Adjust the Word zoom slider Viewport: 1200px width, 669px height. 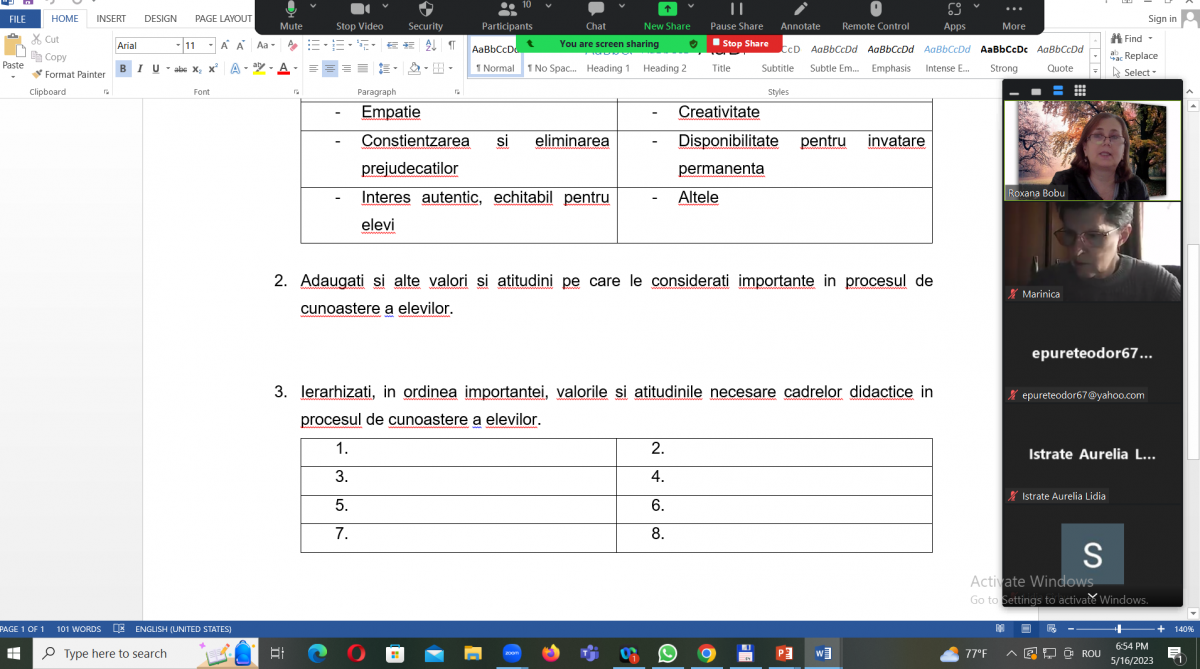click(x=1118, y=629)
